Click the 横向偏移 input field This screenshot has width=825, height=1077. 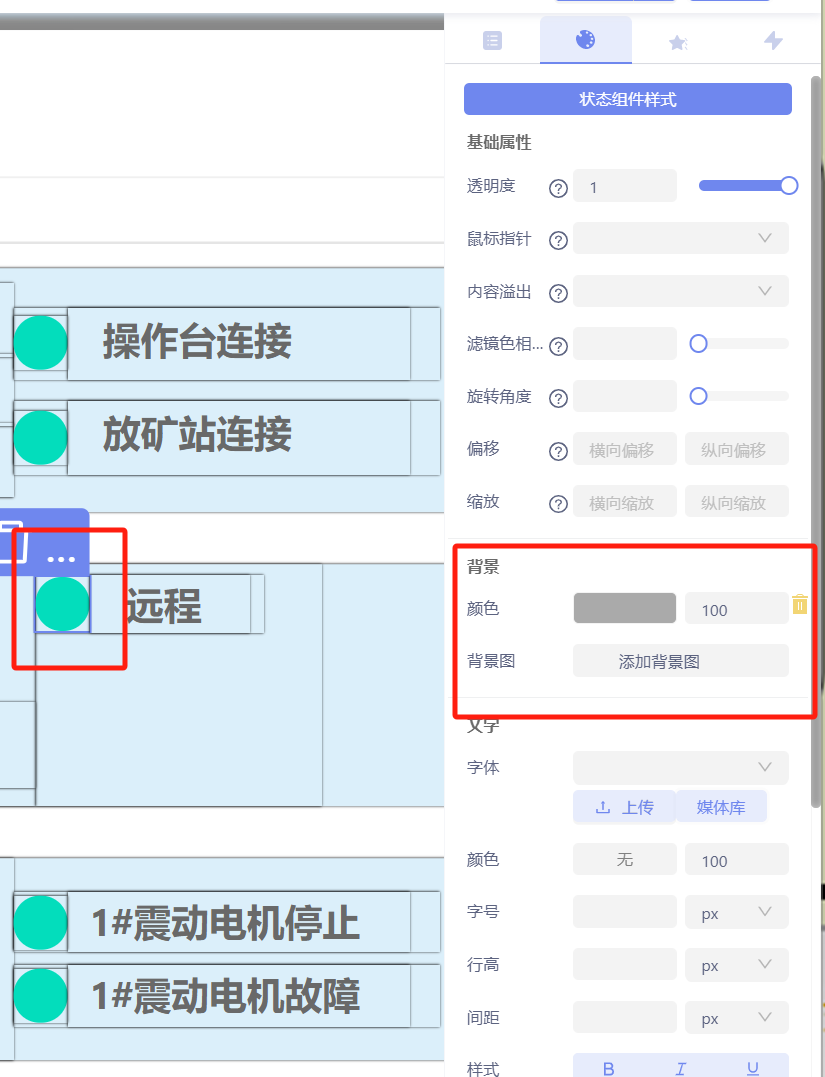coord(625,449)
